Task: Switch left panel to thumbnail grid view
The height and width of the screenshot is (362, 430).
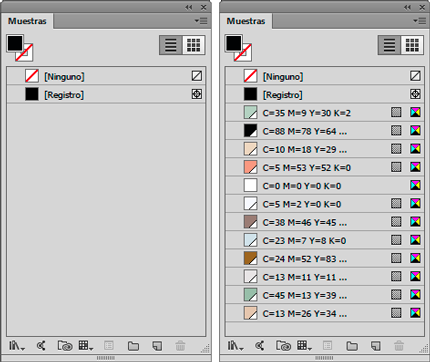Action: 193,45
